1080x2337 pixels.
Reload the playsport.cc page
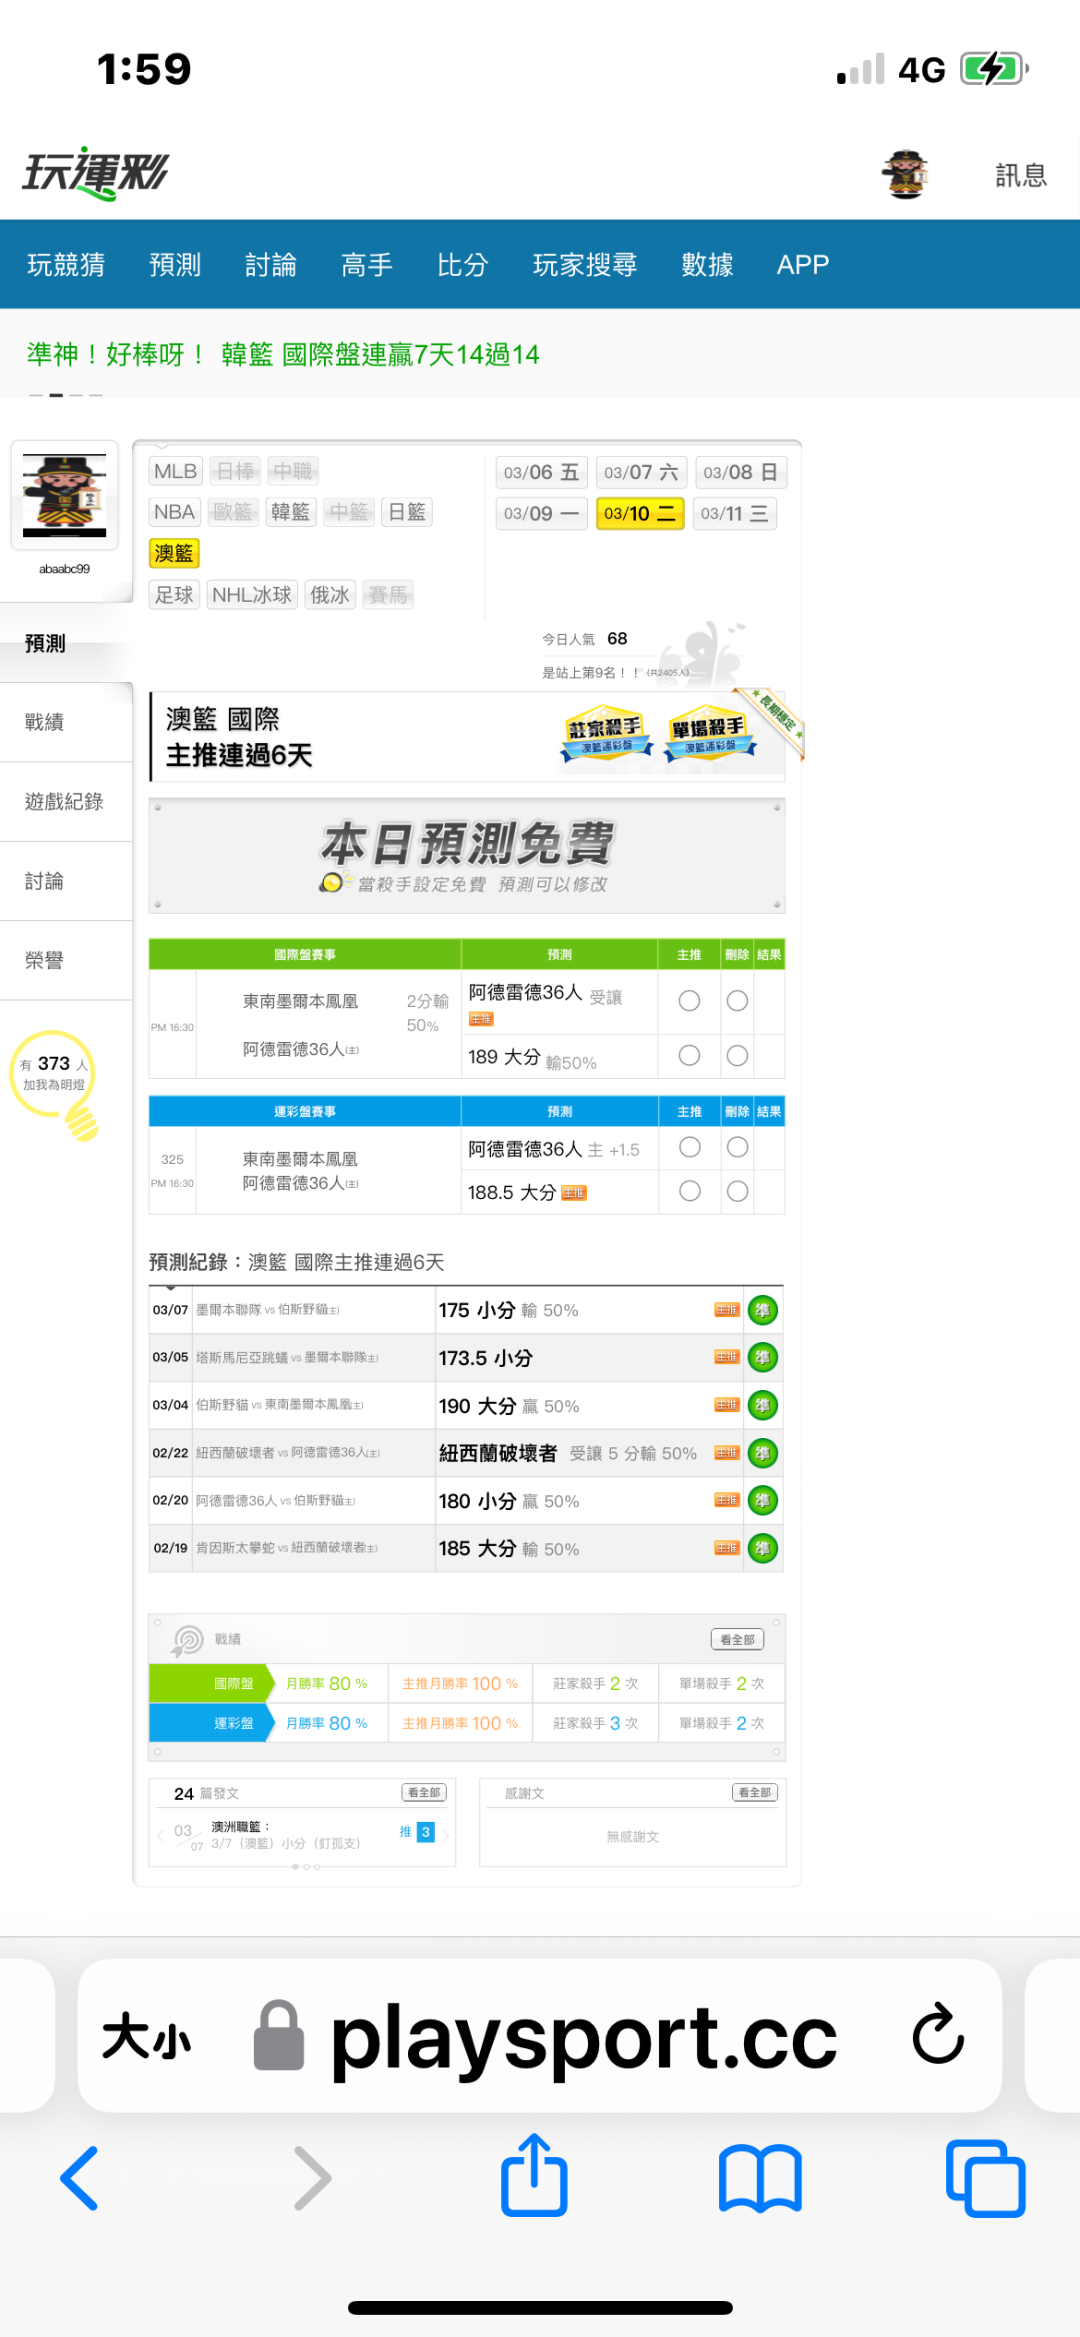938,2034
